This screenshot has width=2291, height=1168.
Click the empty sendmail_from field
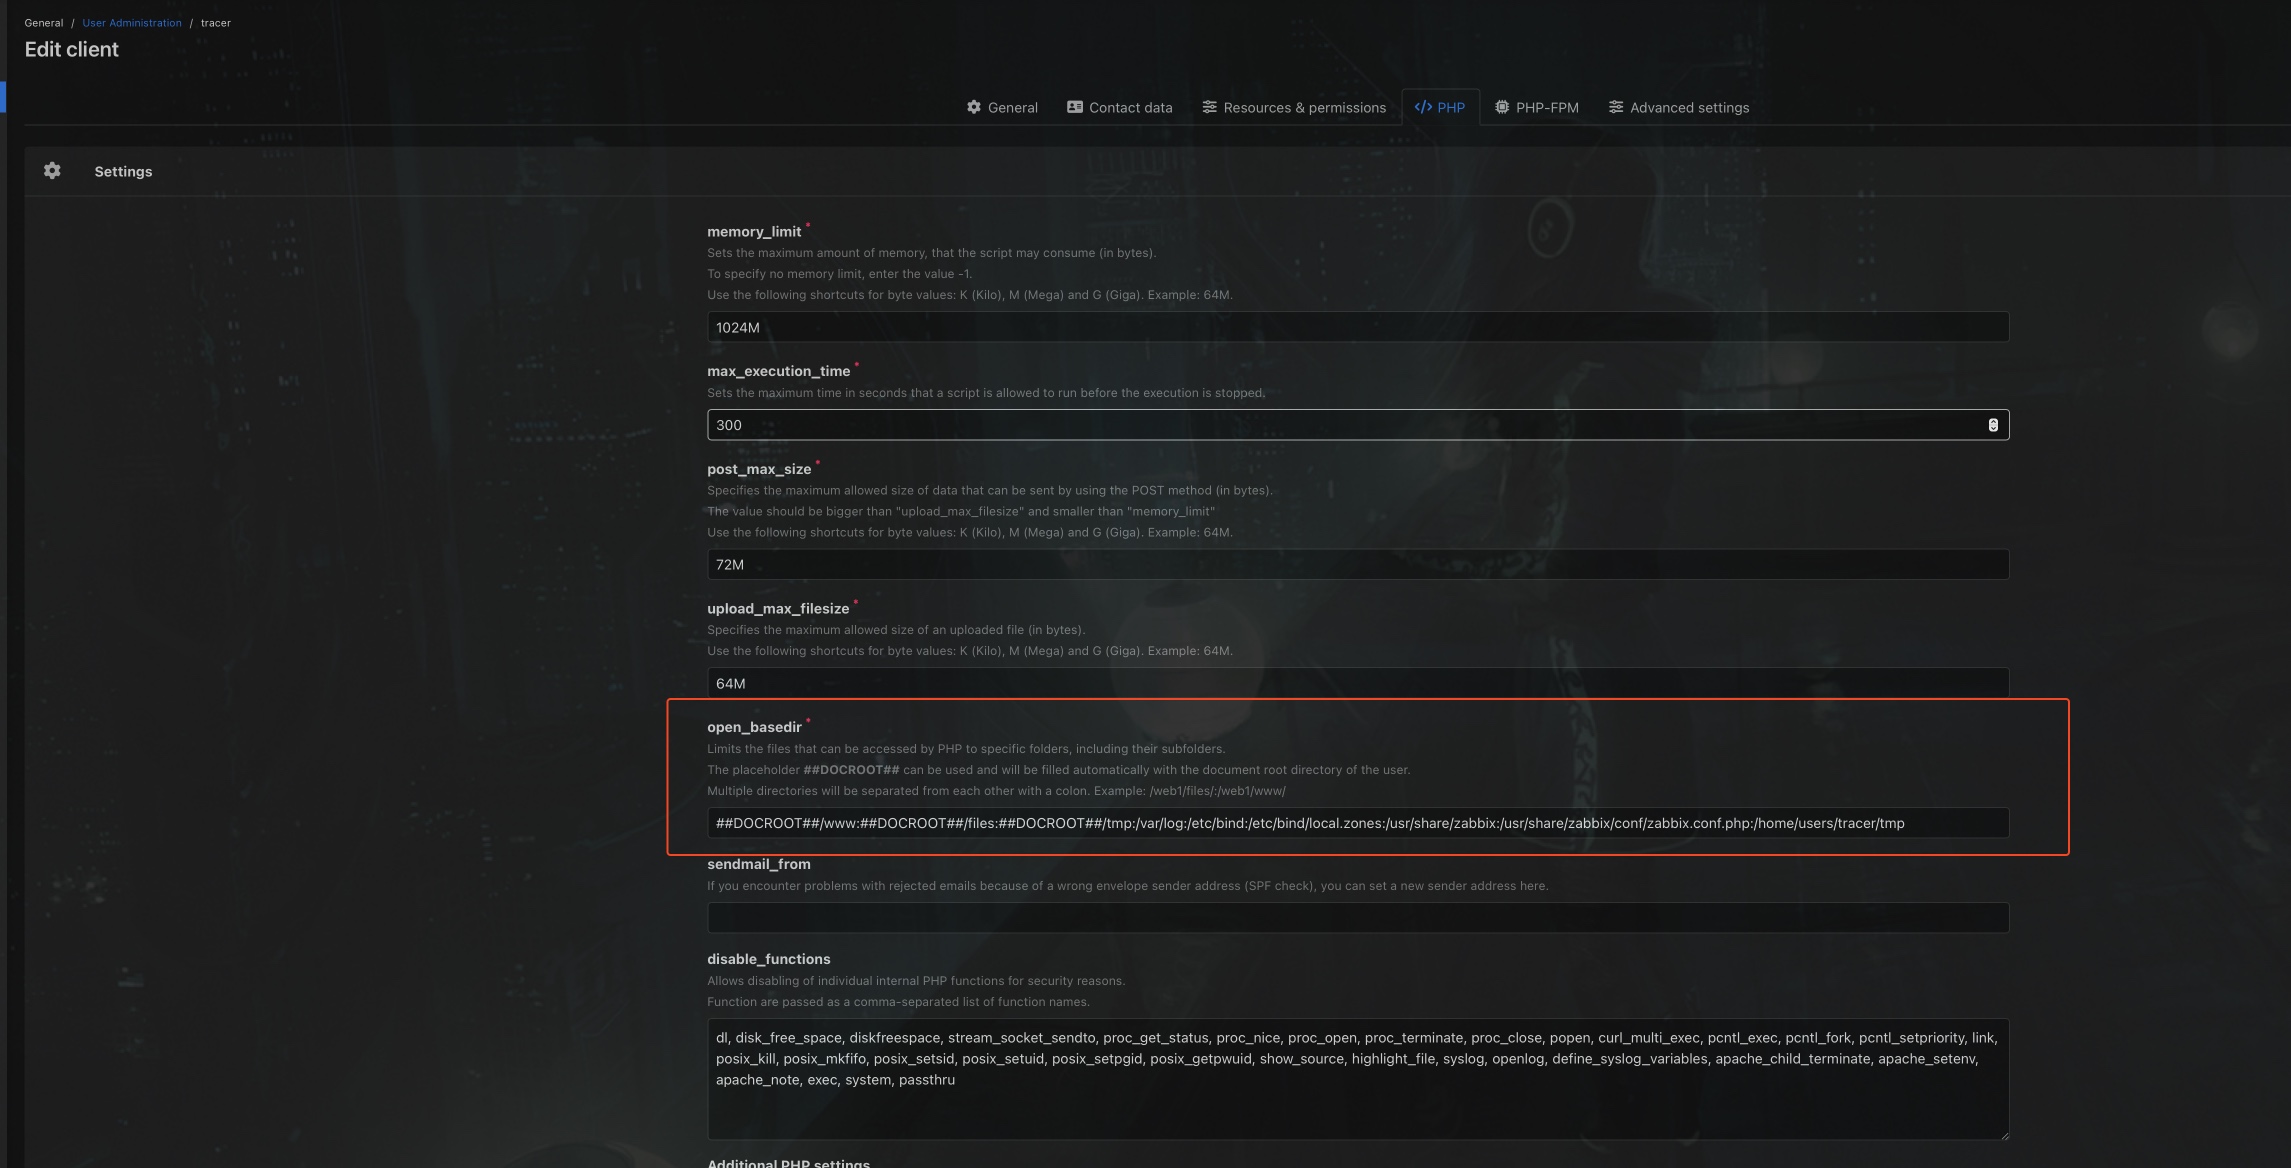[1357, 918]
